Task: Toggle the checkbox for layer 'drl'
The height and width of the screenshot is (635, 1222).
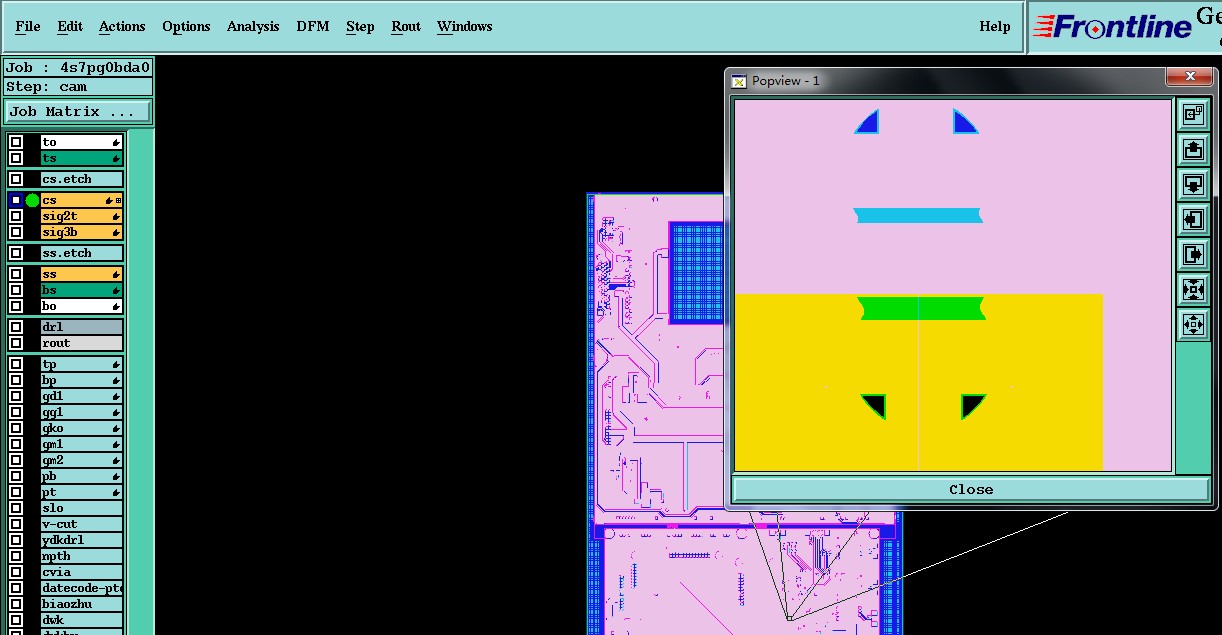Action: coord(16,327)
